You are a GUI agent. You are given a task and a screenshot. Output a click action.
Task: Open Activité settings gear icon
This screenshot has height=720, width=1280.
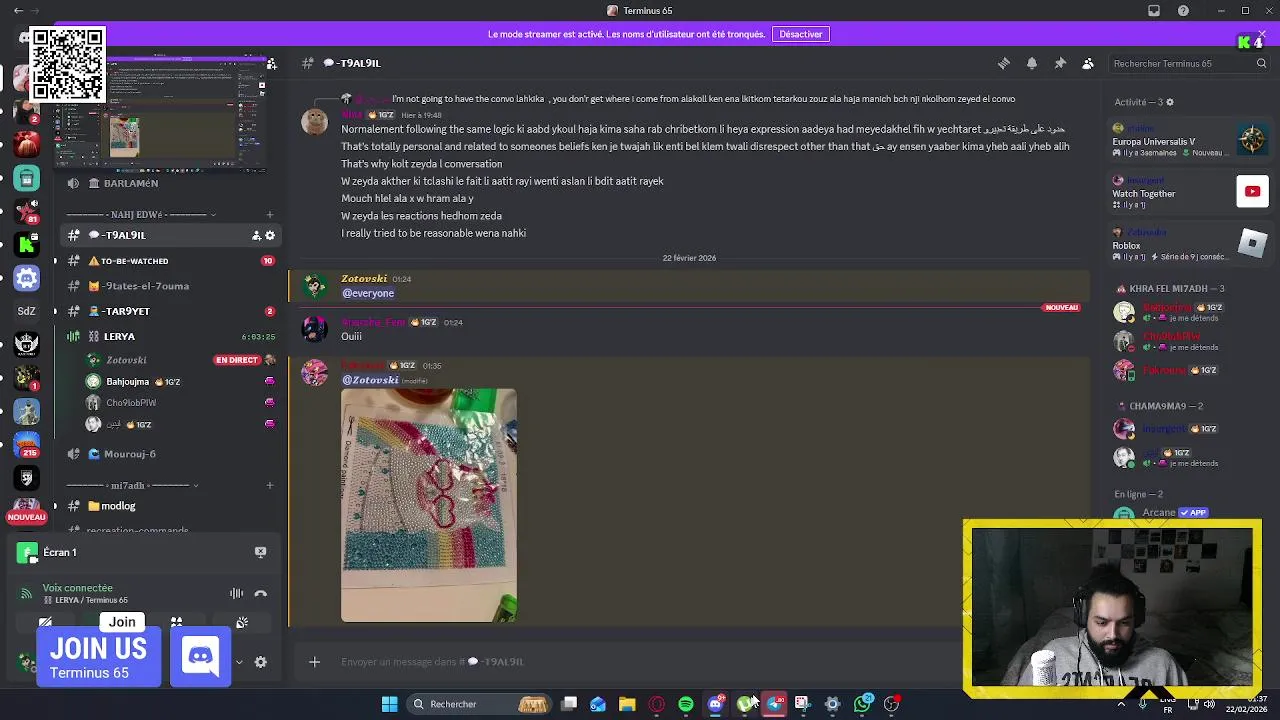click(x=1170, y=102)
